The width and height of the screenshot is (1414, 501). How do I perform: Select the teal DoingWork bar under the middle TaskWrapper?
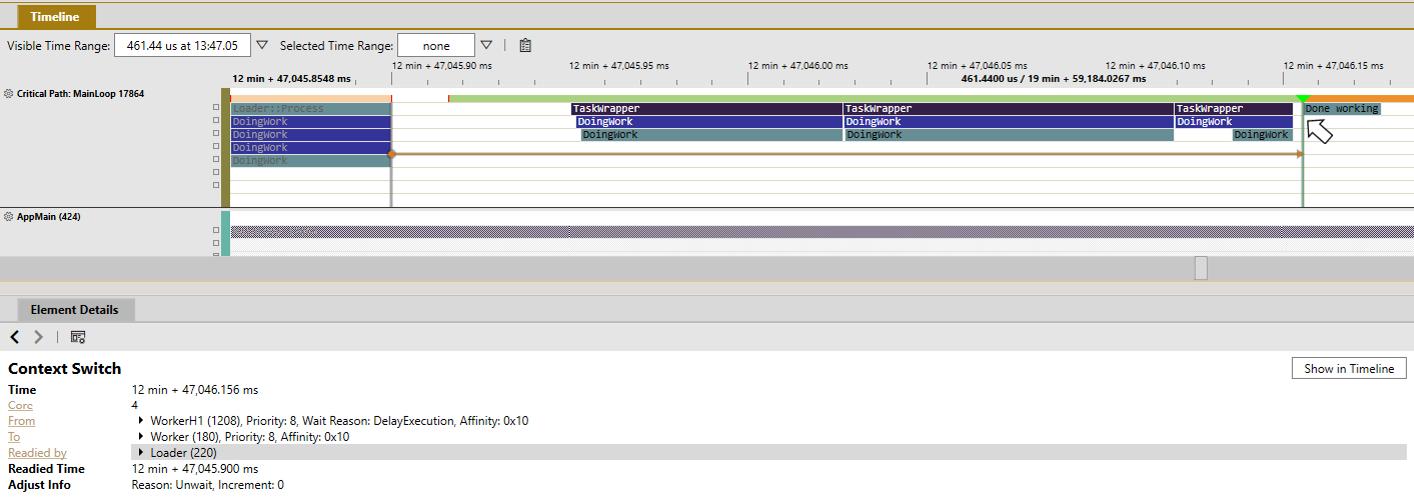coord(1009,134)
